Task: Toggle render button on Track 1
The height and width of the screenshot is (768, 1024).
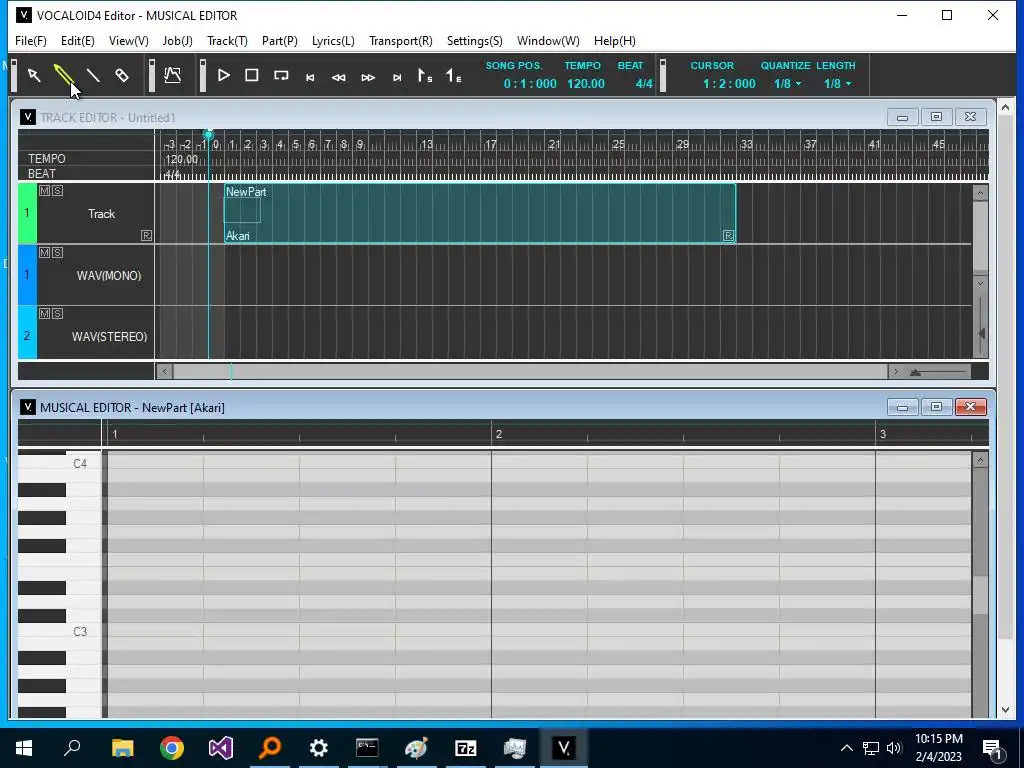Action: (x=146, y=236)
